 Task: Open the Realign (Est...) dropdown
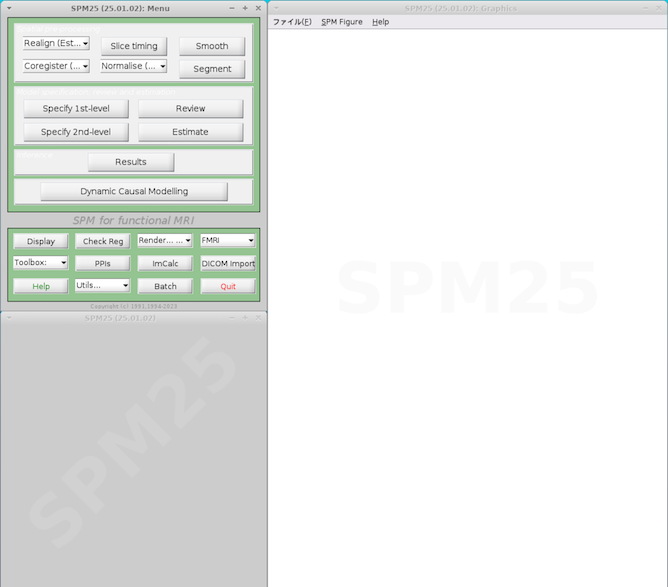click(56, 43)
